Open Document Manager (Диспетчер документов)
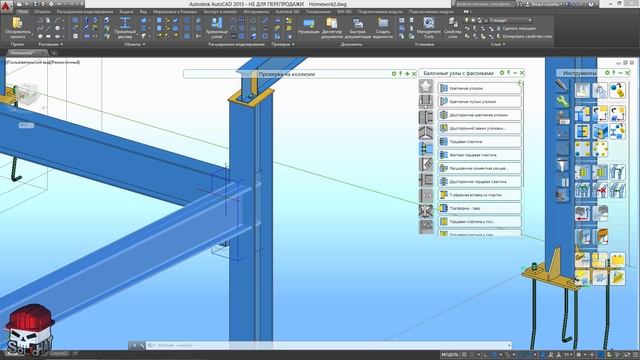Viewport: 640px width, 360px height. (x=332, y=28)
